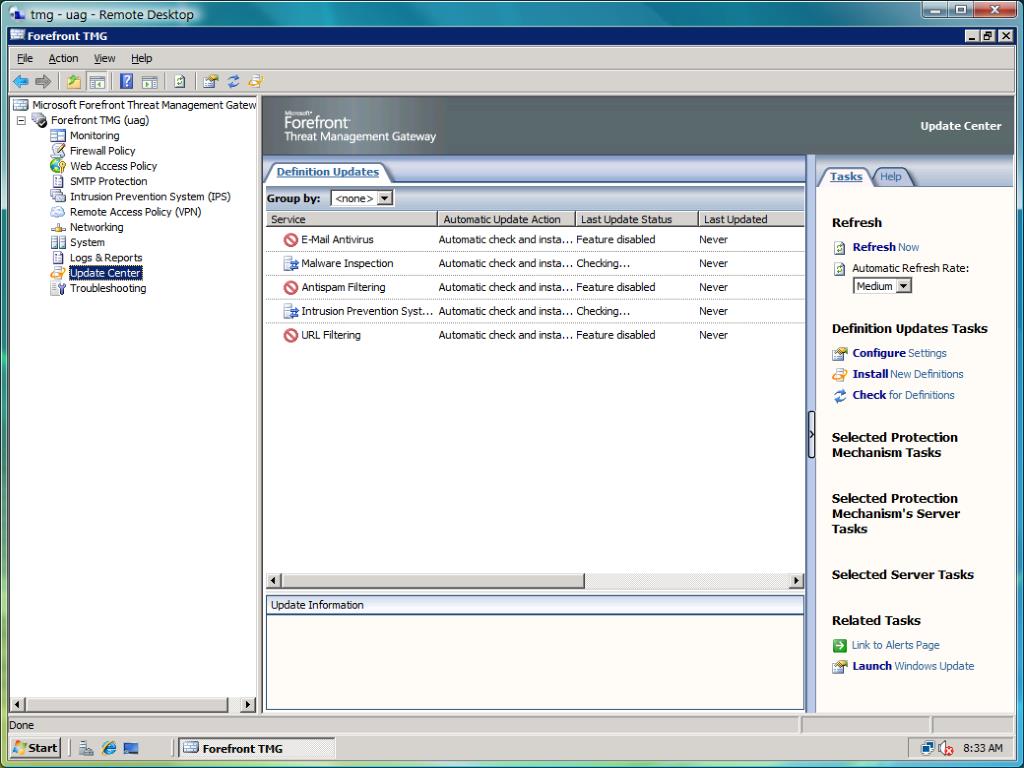Open the Action menu
The height and width of the screenshot is (768, 1024).
[63, 58]
